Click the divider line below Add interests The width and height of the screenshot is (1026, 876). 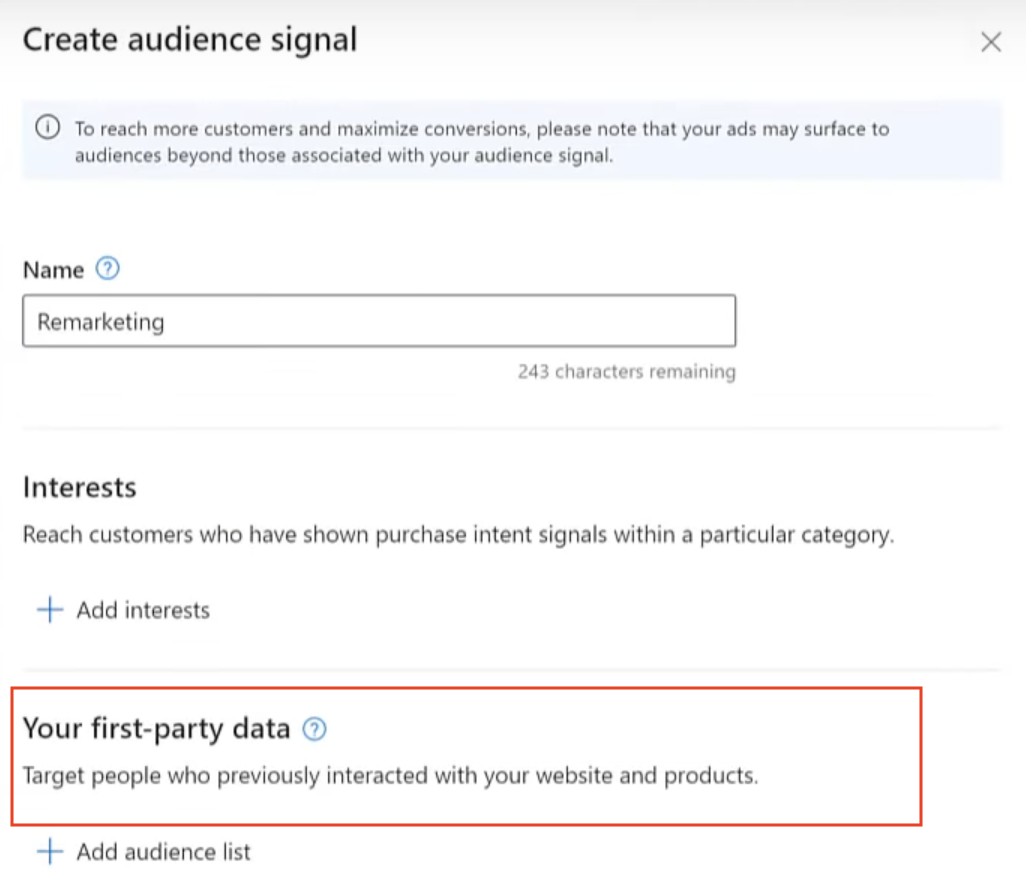click(x=512, y=669)
